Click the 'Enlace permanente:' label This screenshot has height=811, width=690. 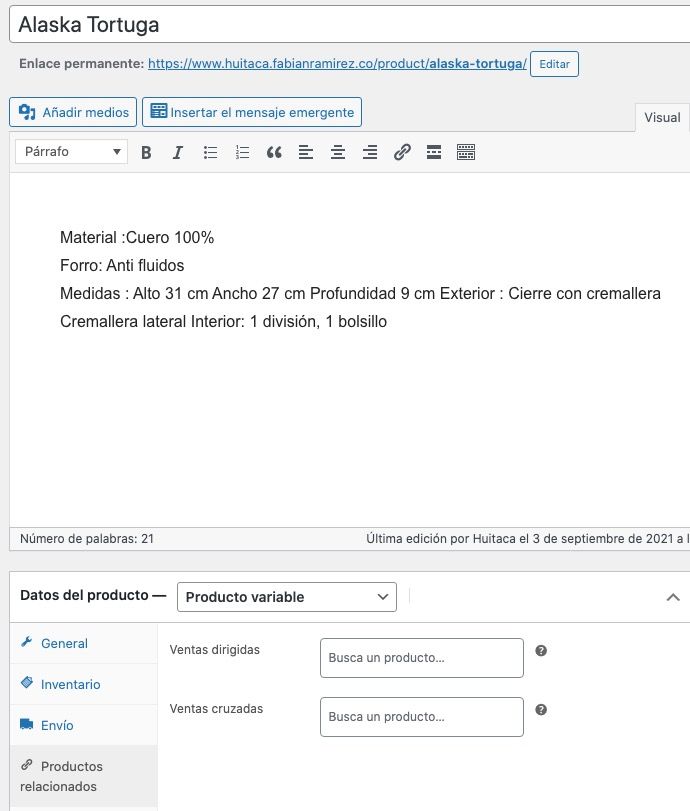click(82, 64)
